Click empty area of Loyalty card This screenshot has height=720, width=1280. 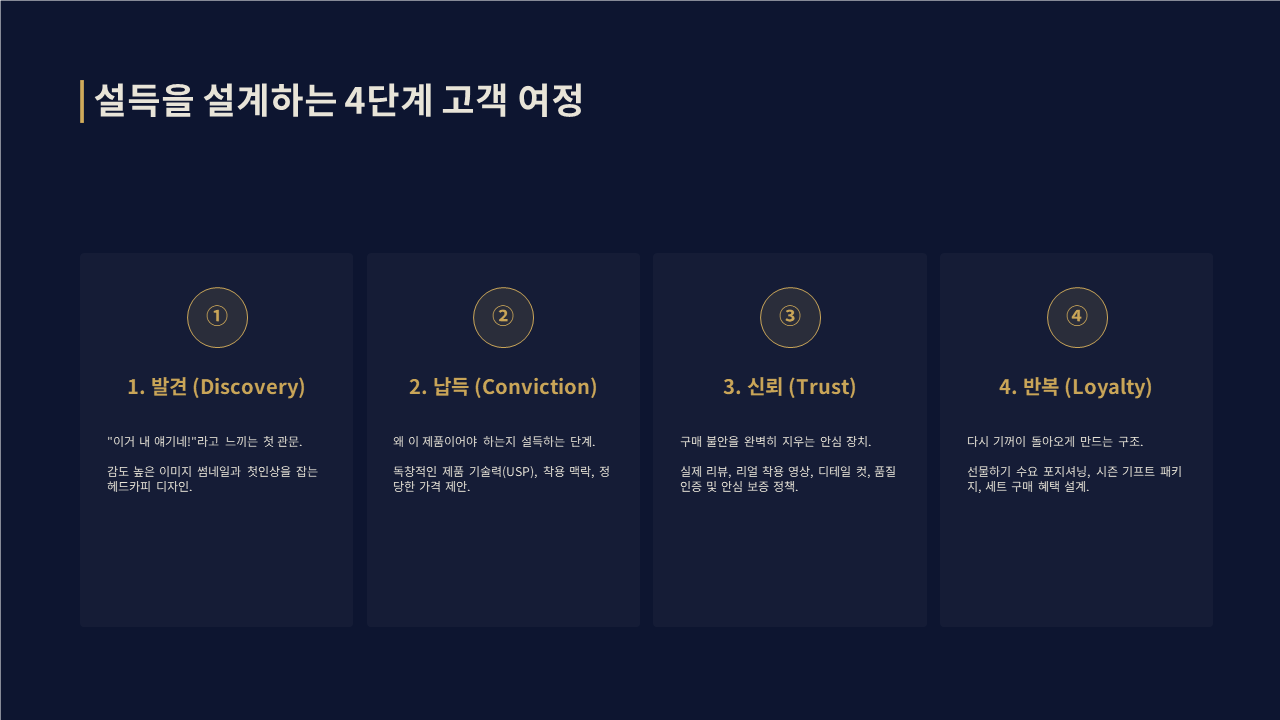tap(1076, 565)
